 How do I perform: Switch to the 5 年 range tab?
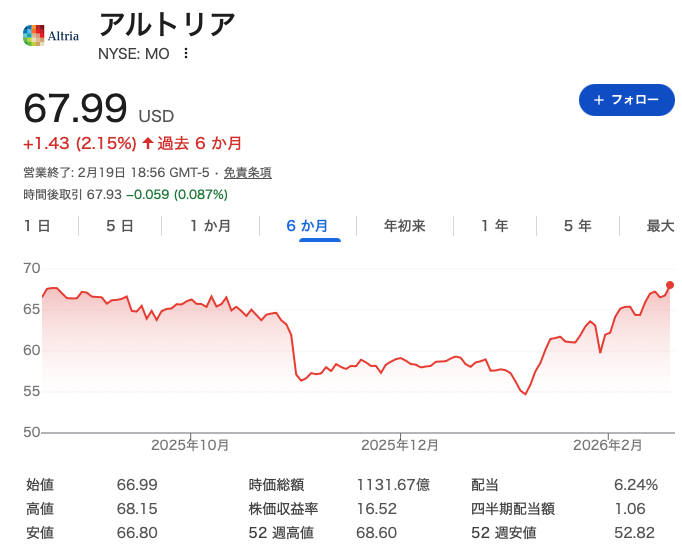tap(577, 226)
